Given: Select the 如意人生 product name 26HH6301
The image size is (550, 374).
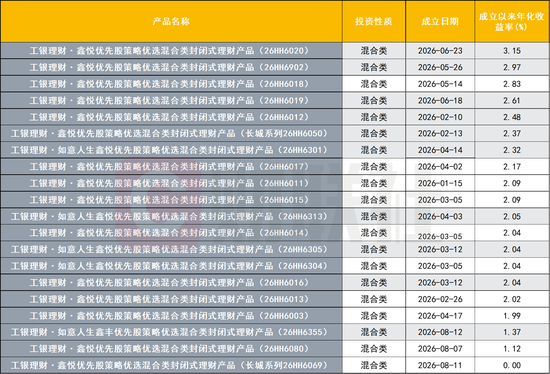Looking at the screenshot, I should point(169,150).
